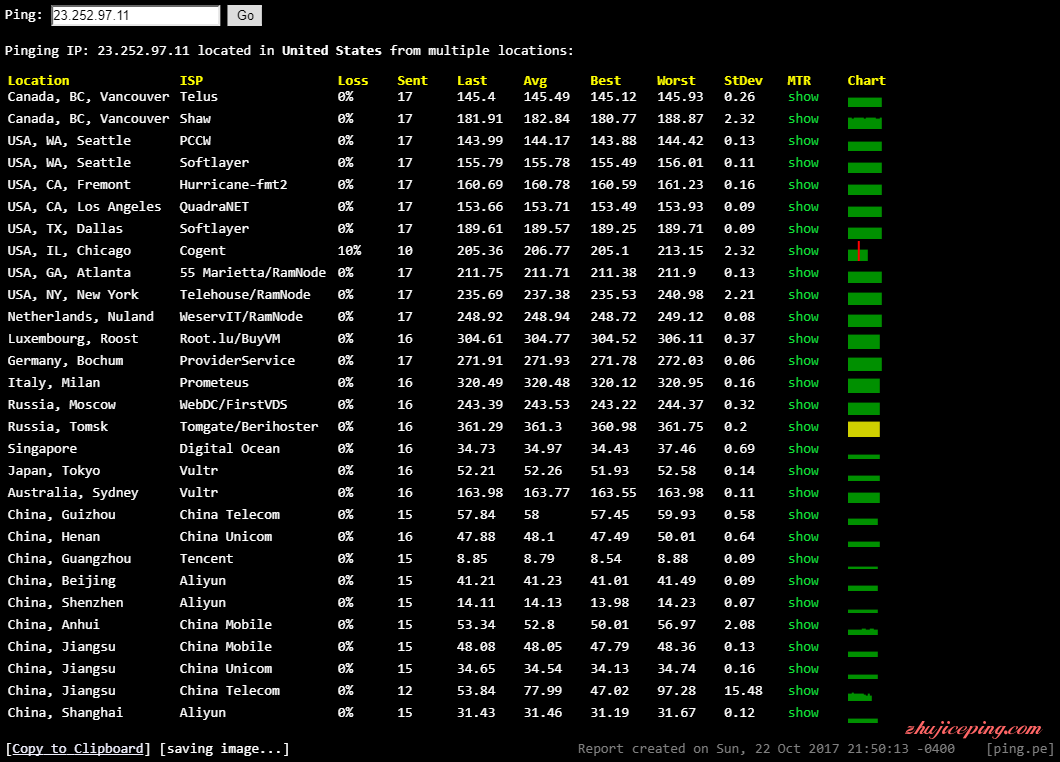Show MTR for Germany Bochum row
Image resolution: width=1060 pixels, height=762 pixels.
tap(803, 360)
